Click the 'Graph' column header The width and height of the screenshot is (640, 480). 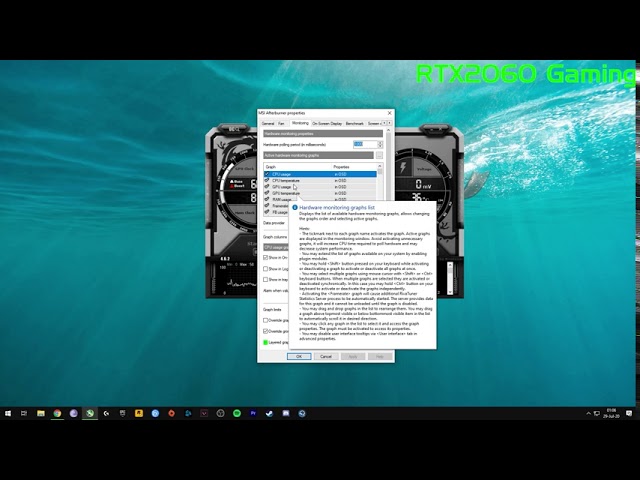tap(298, 167)
